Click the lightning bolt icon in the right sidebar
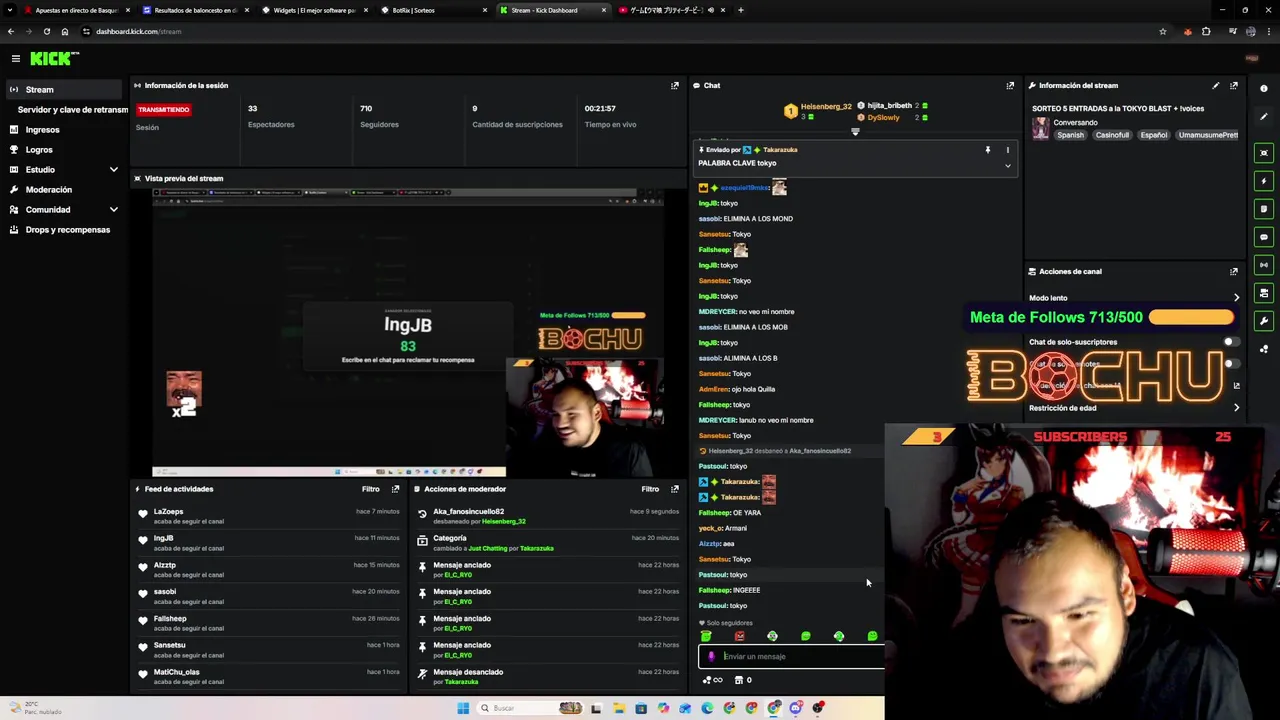1280x720 pixels. tap(1264, 181)
